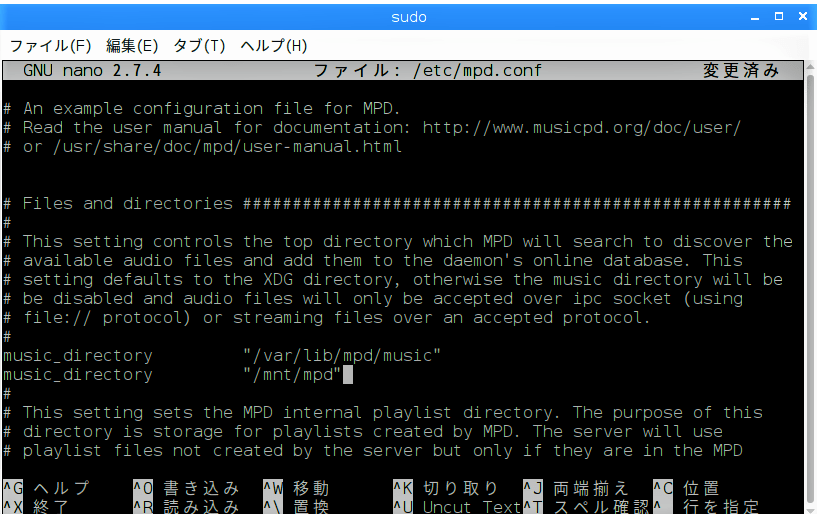The width and height of the screenshot is (817, 518).
Task: Maximize the sudo terminal window
Action: pyautogui.click(x=779, y=17)
